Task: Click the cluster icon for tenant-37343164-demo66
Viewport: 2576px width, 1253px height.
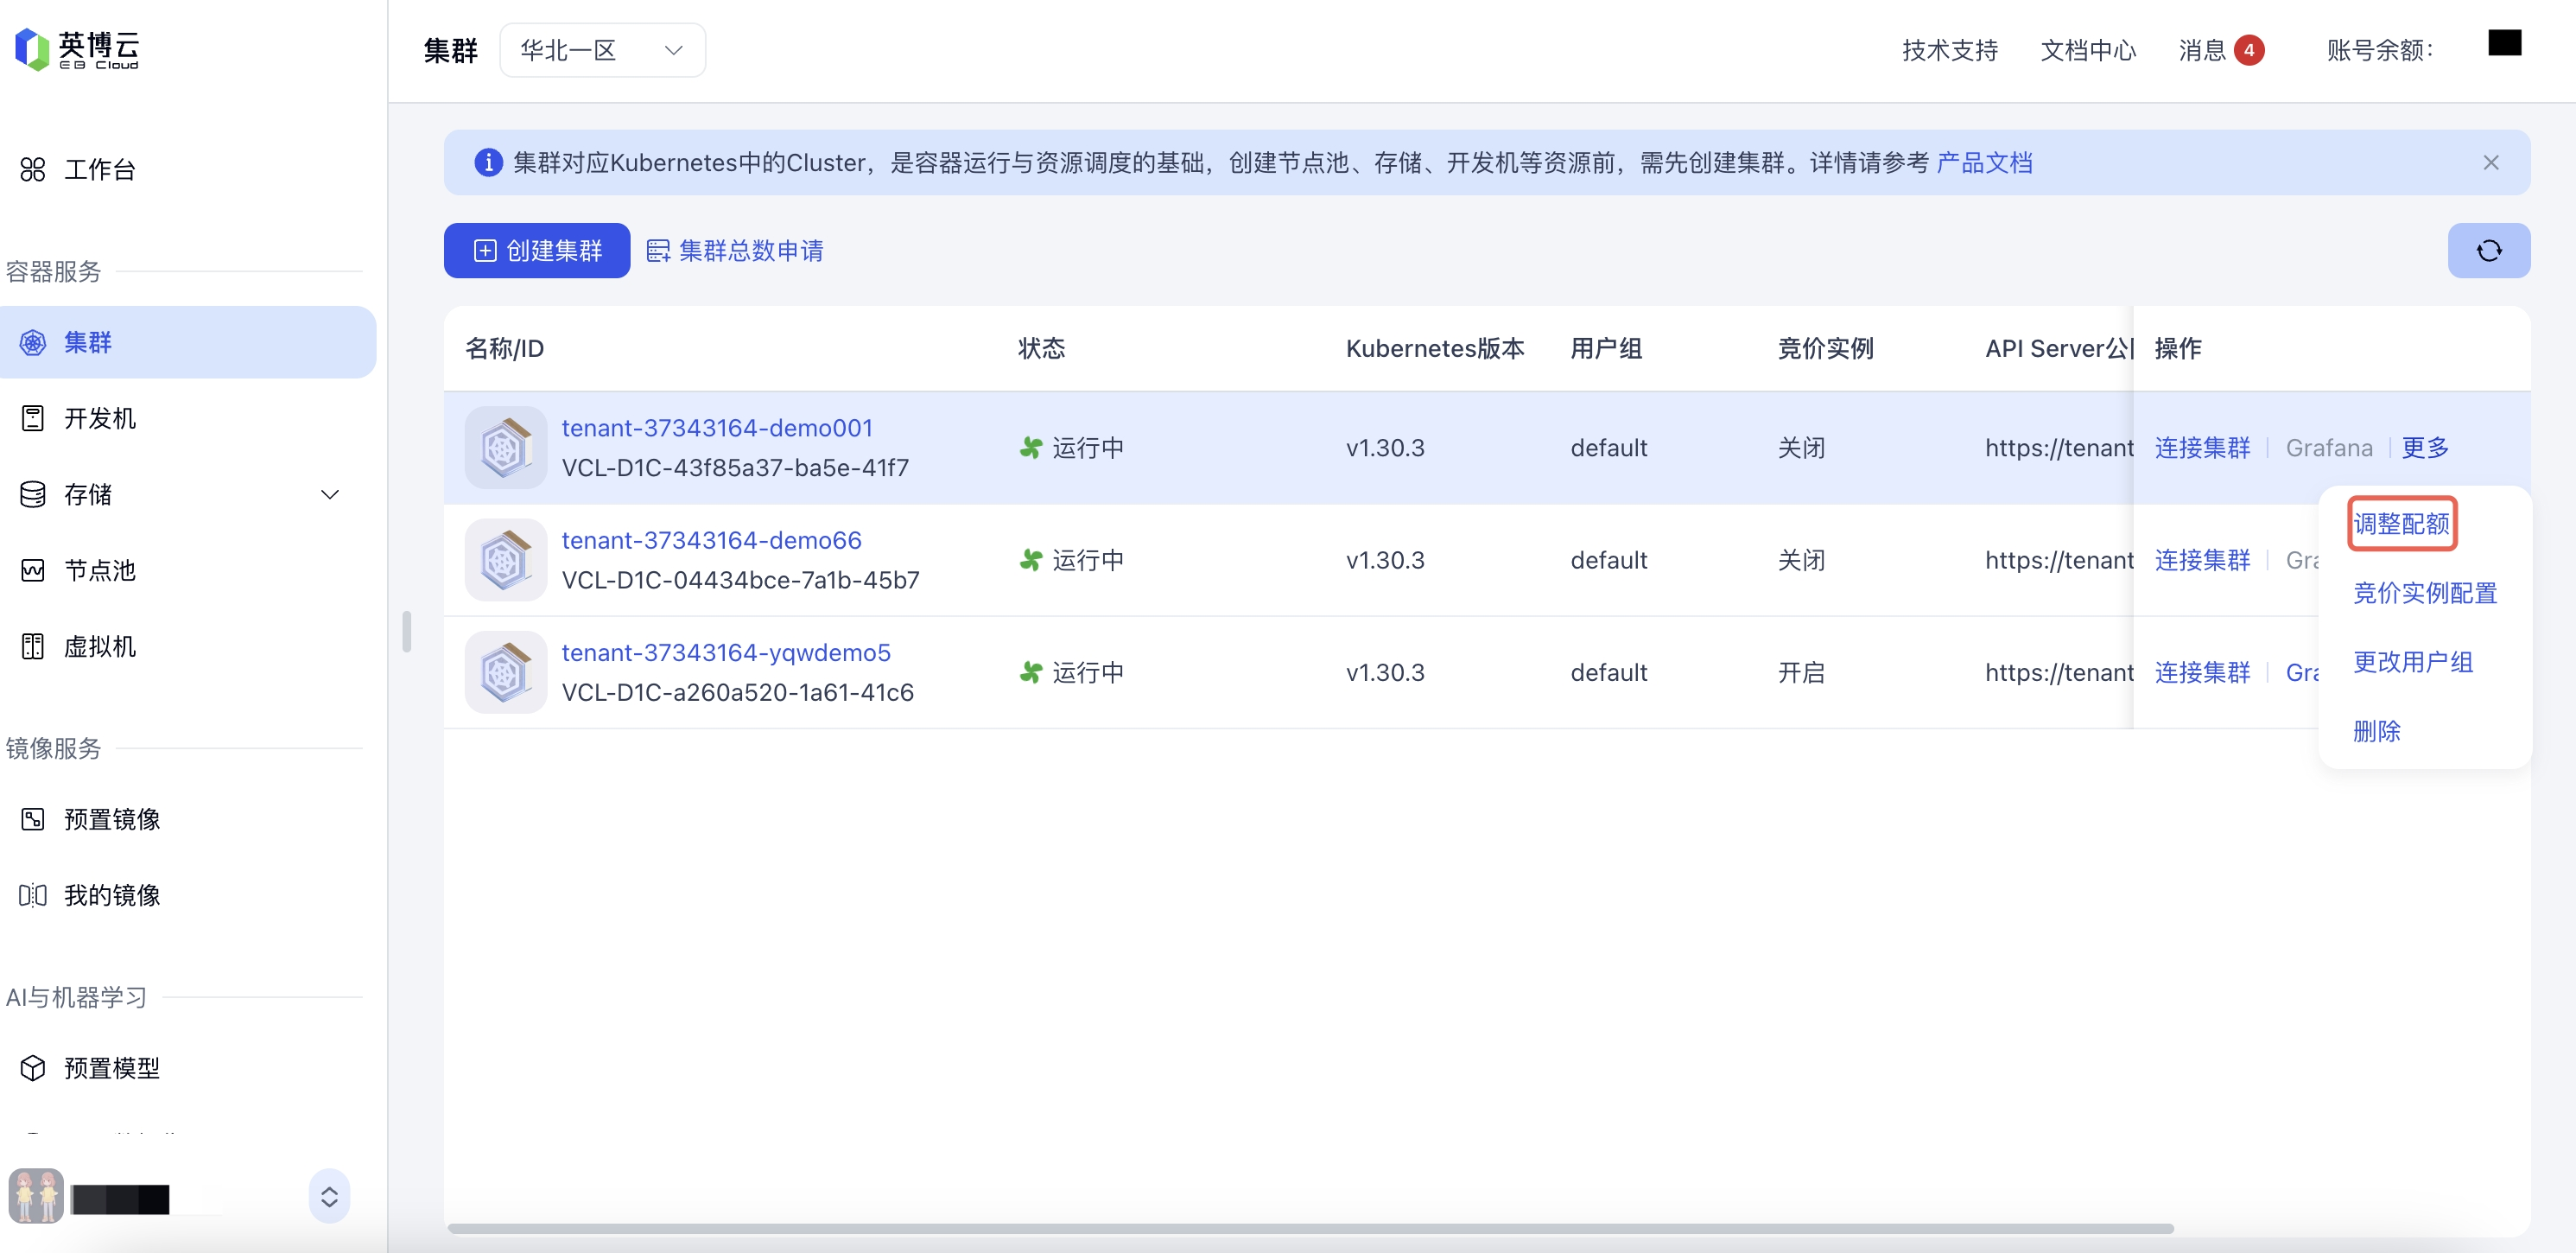Action: (x=505, y=560)
